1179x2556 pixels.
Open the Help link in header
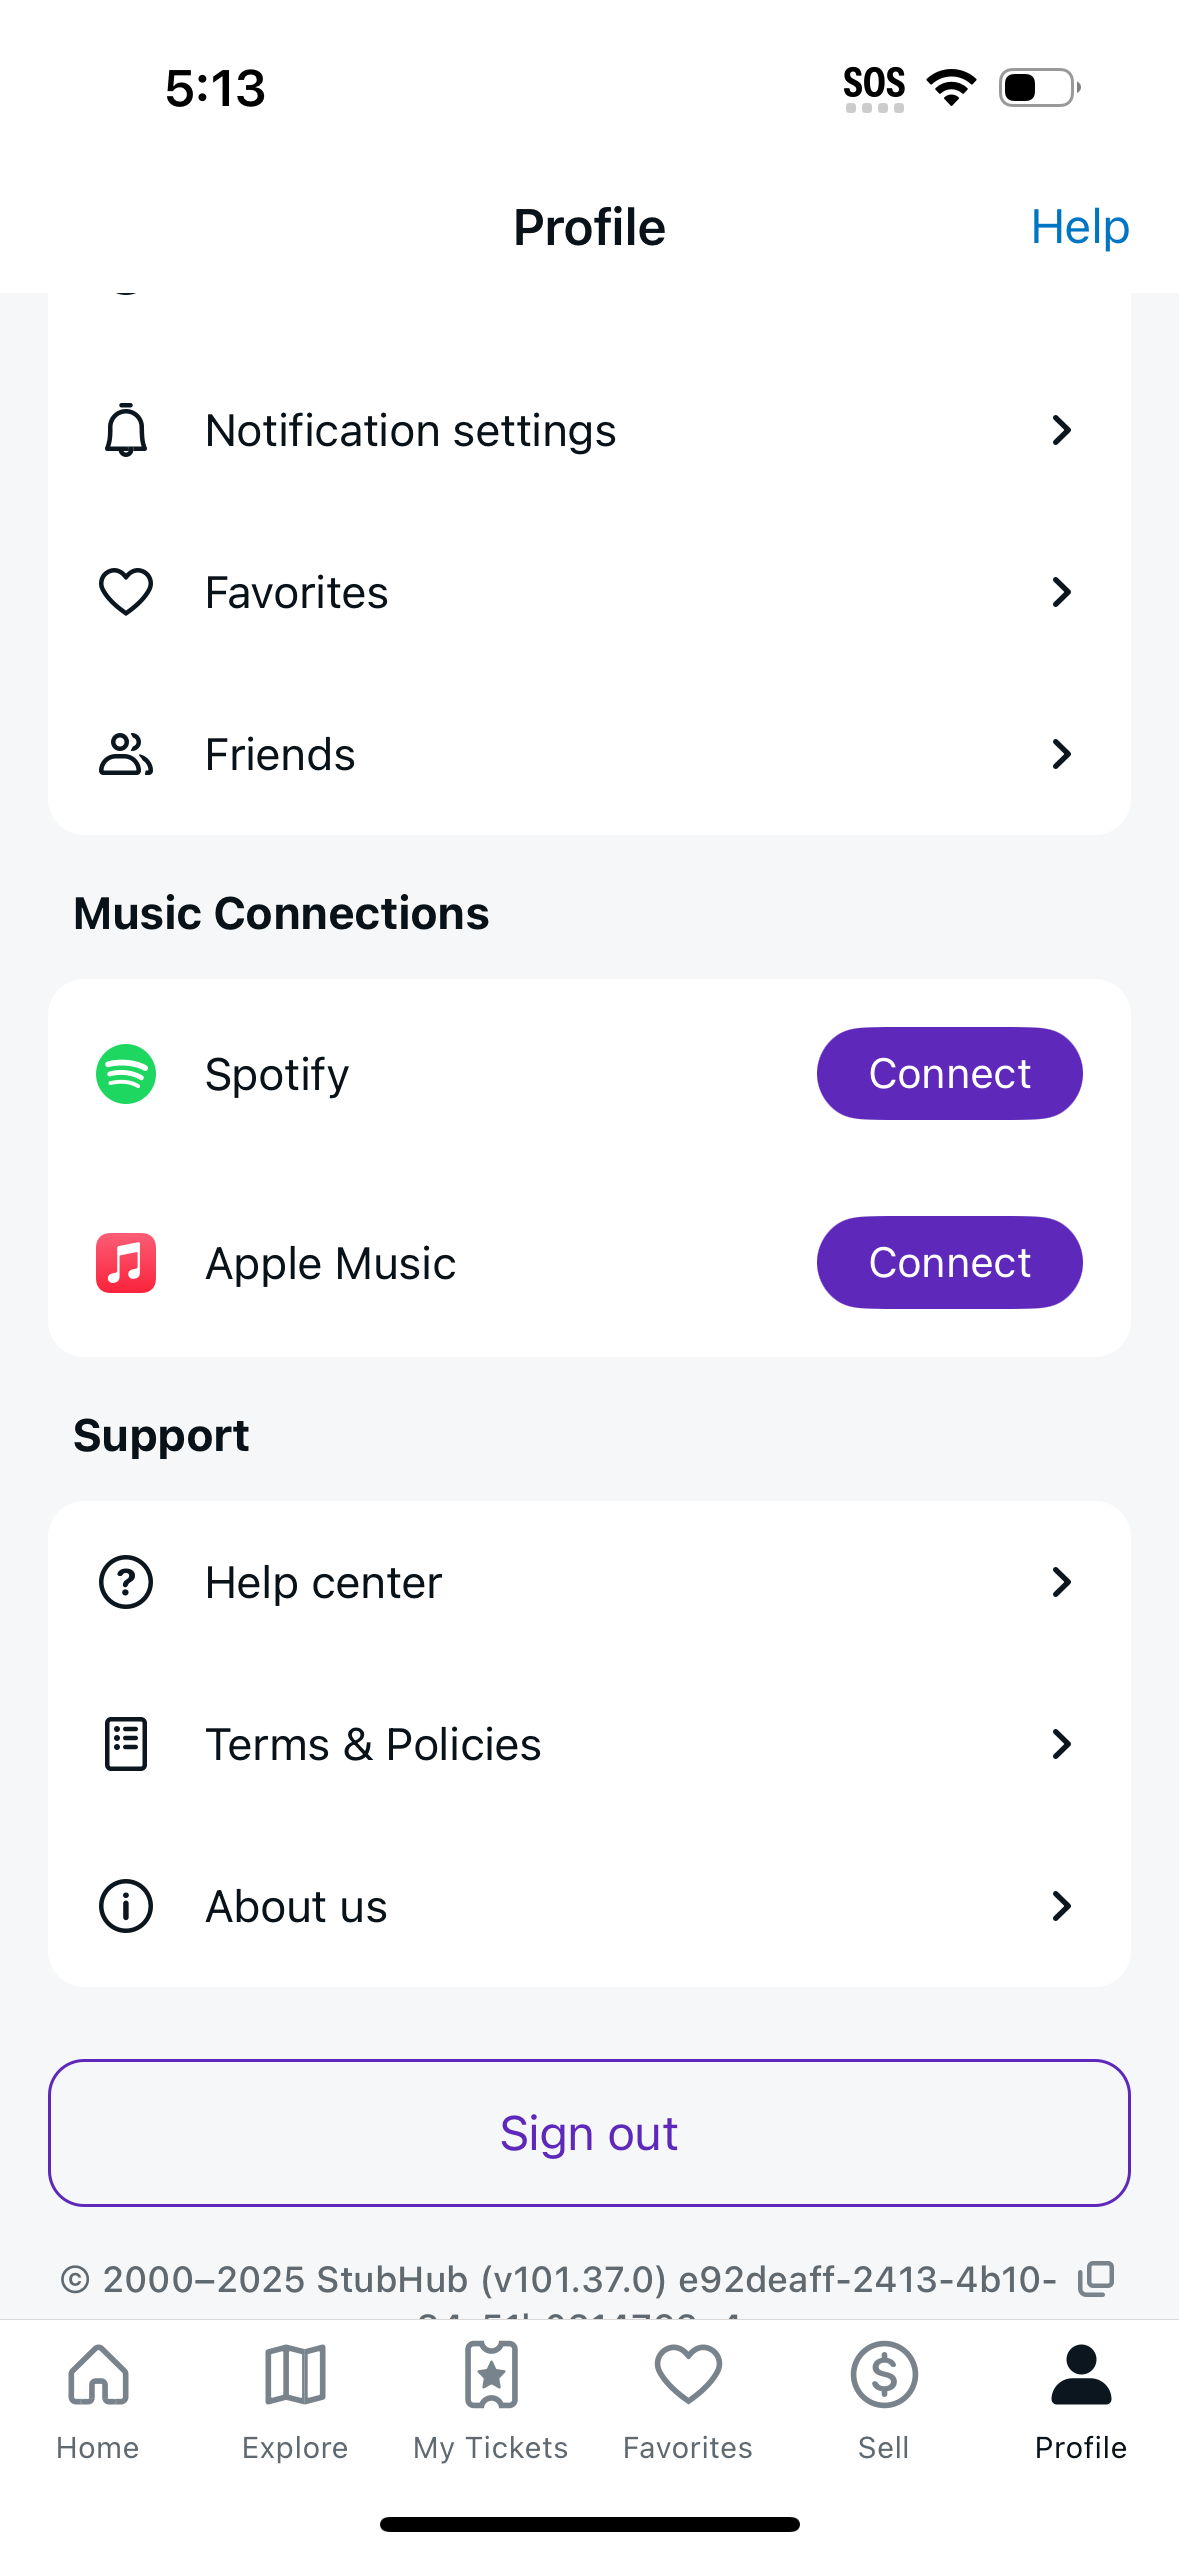point(1080,227)
